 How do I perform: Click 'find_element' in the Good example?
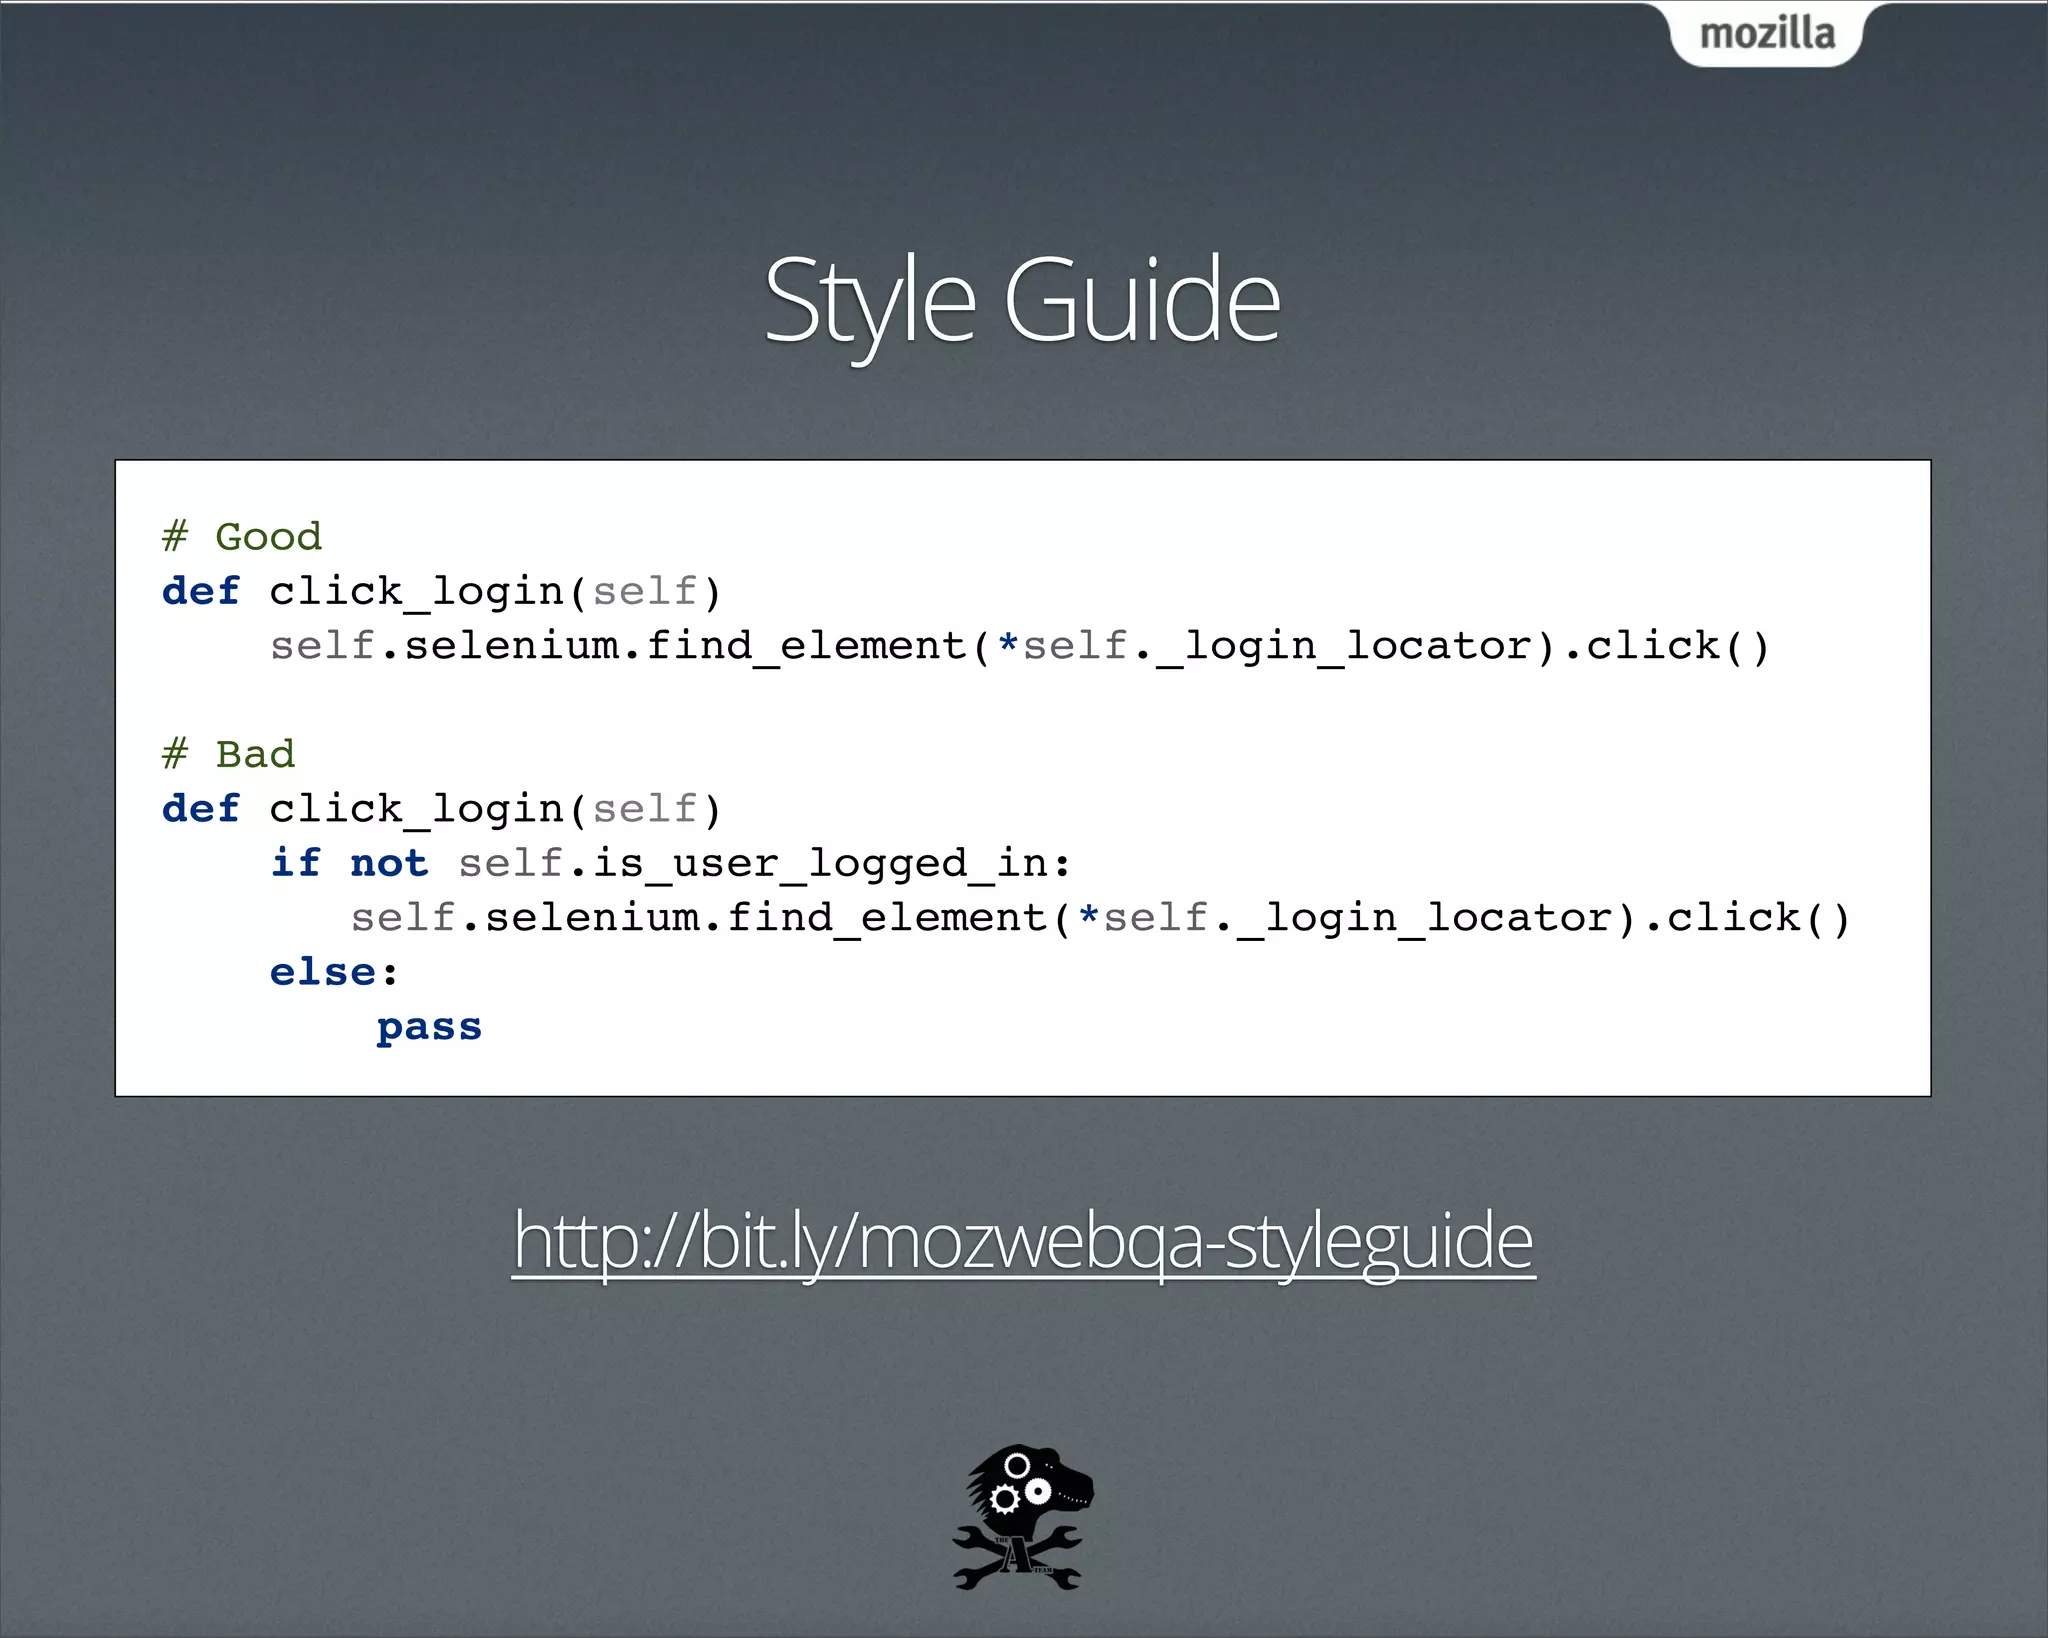coord(806,645)
